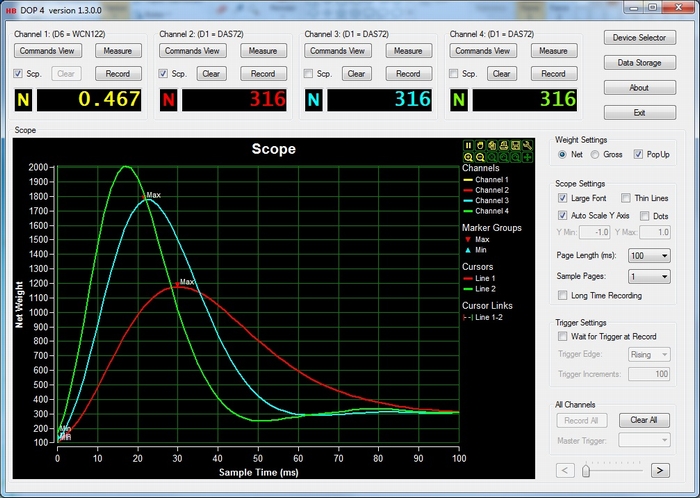Pause the scope with the pause icon
The width and height of the screenshot is (700, 498).
coord(468,145)
